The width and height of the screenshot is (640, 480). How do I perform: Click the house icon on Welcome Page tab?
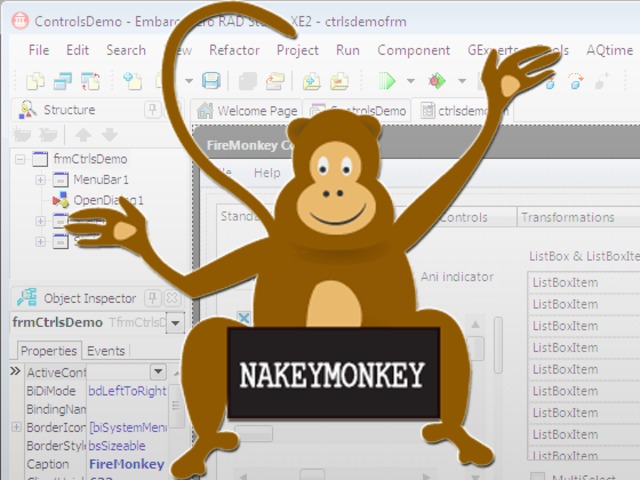[205, 110]
